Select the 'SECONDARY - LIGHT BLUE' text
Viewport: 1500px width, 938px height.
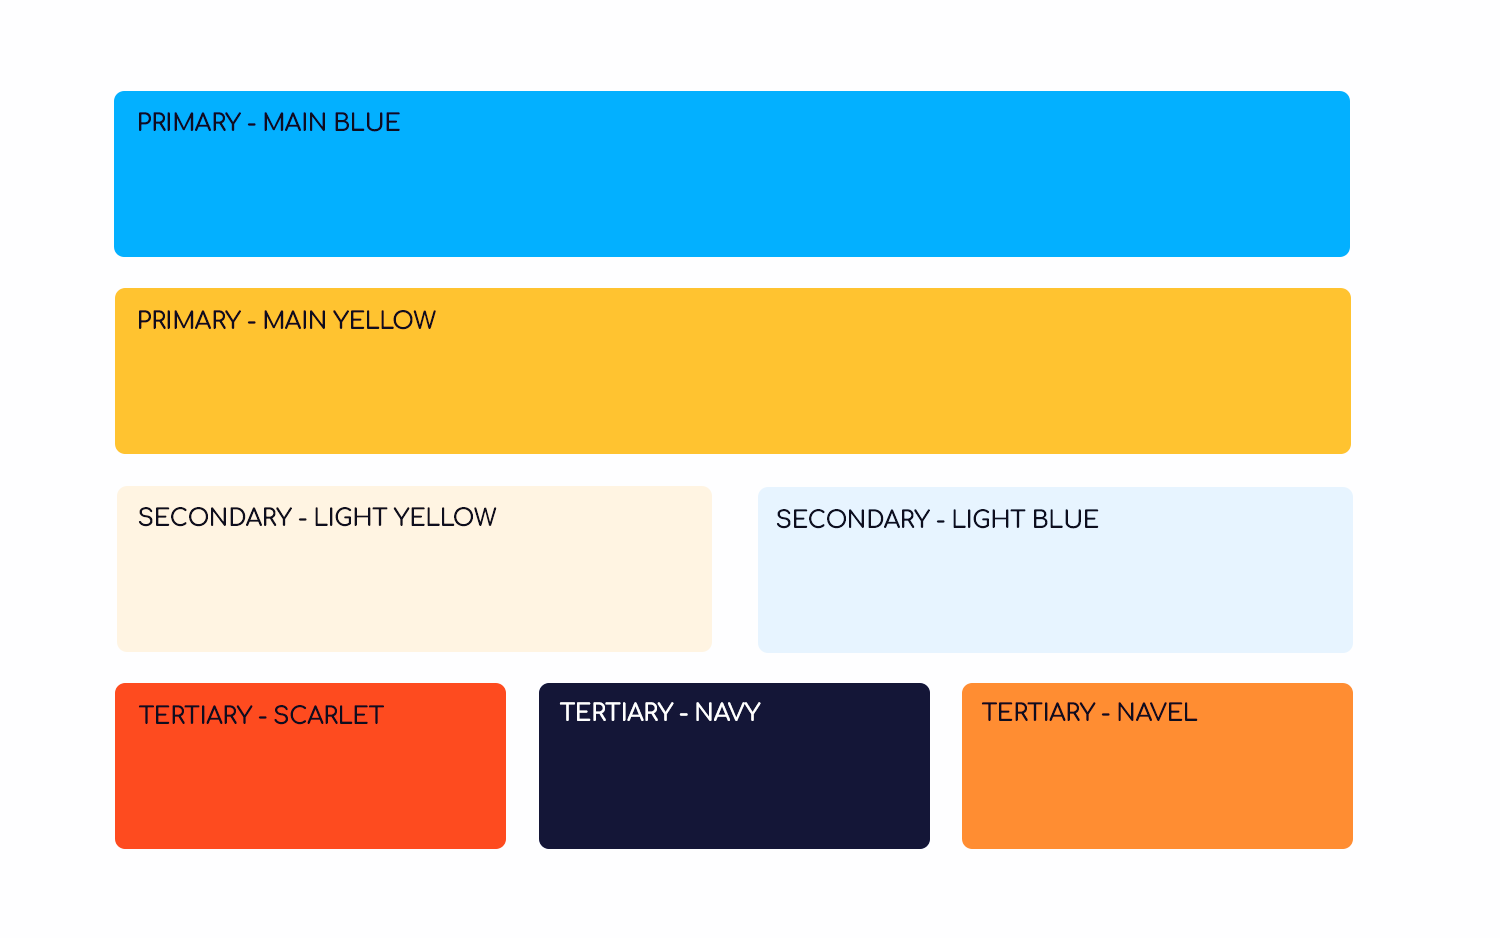937,519
